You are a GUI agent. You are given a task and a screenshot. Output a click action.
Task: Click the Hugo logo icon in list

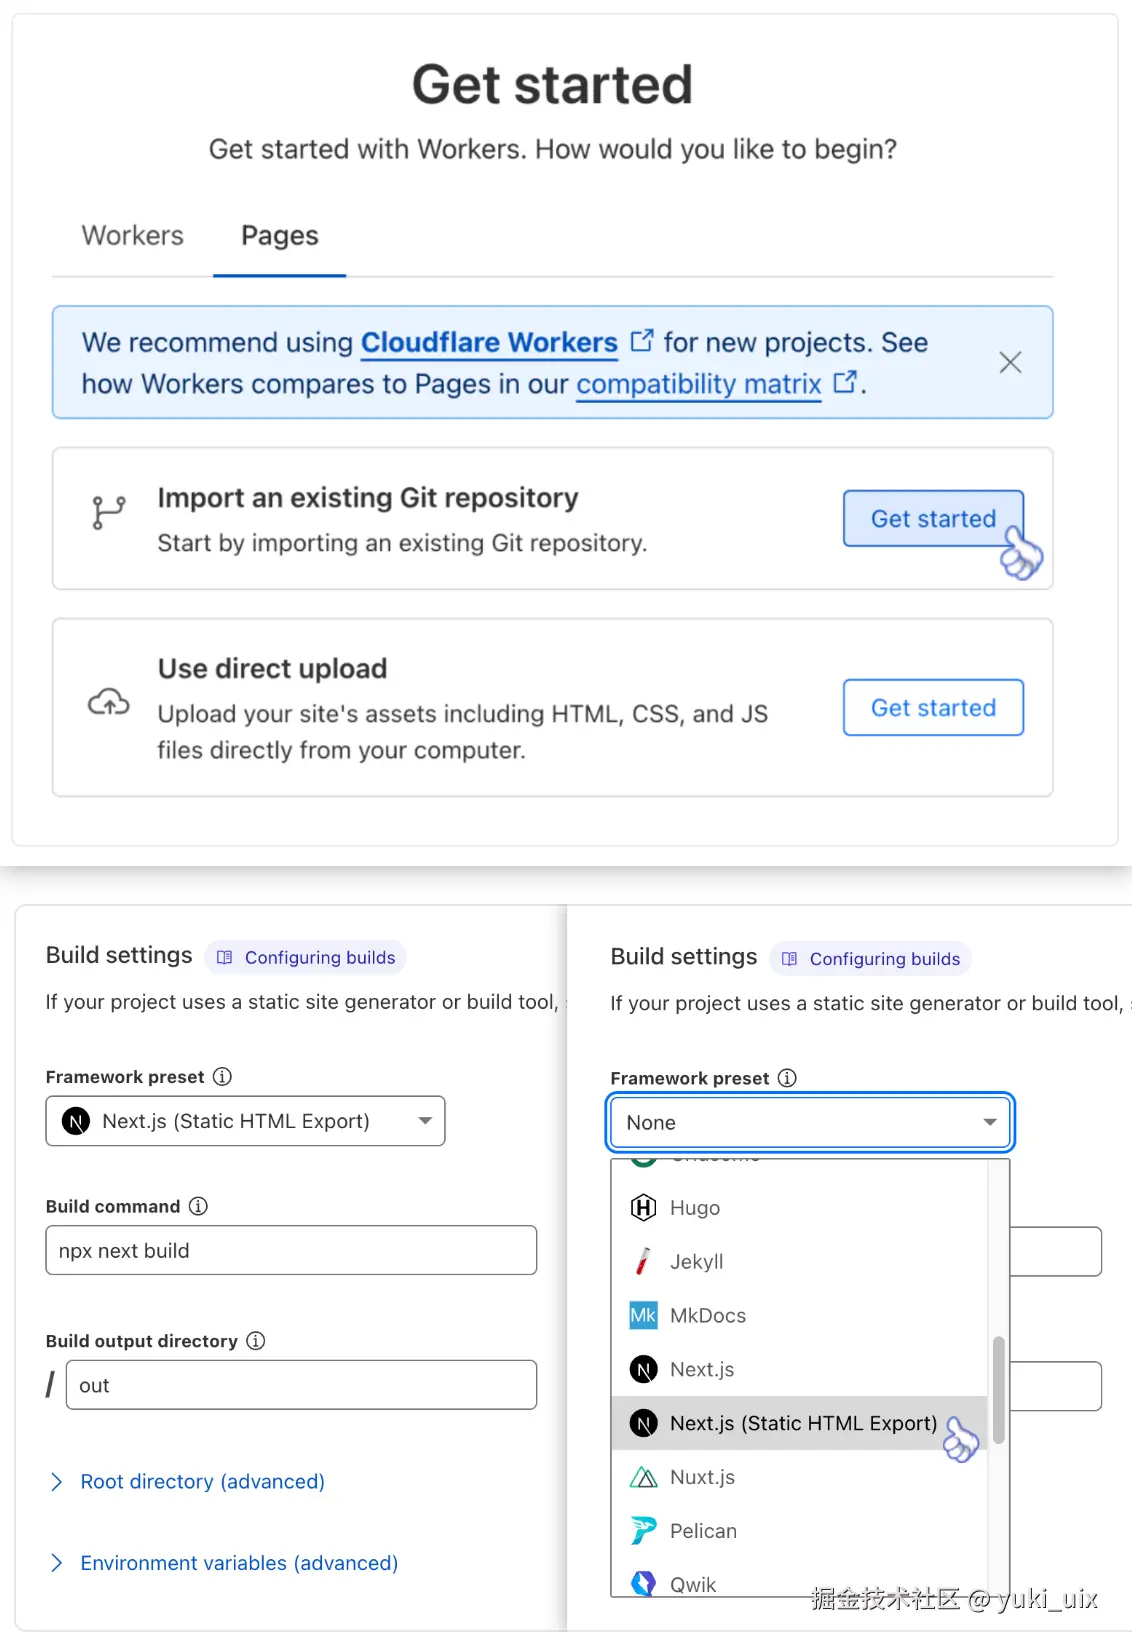pos(643,1208)
